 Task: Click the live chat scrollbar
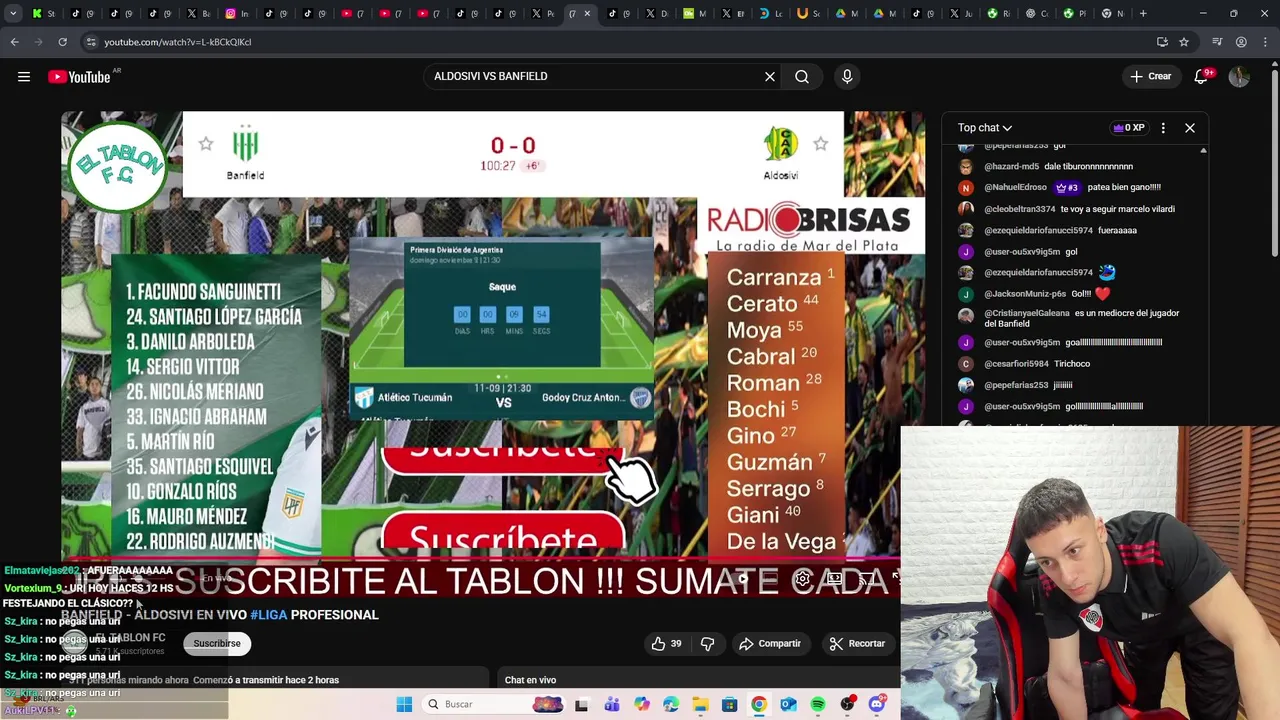[1203, 285]
